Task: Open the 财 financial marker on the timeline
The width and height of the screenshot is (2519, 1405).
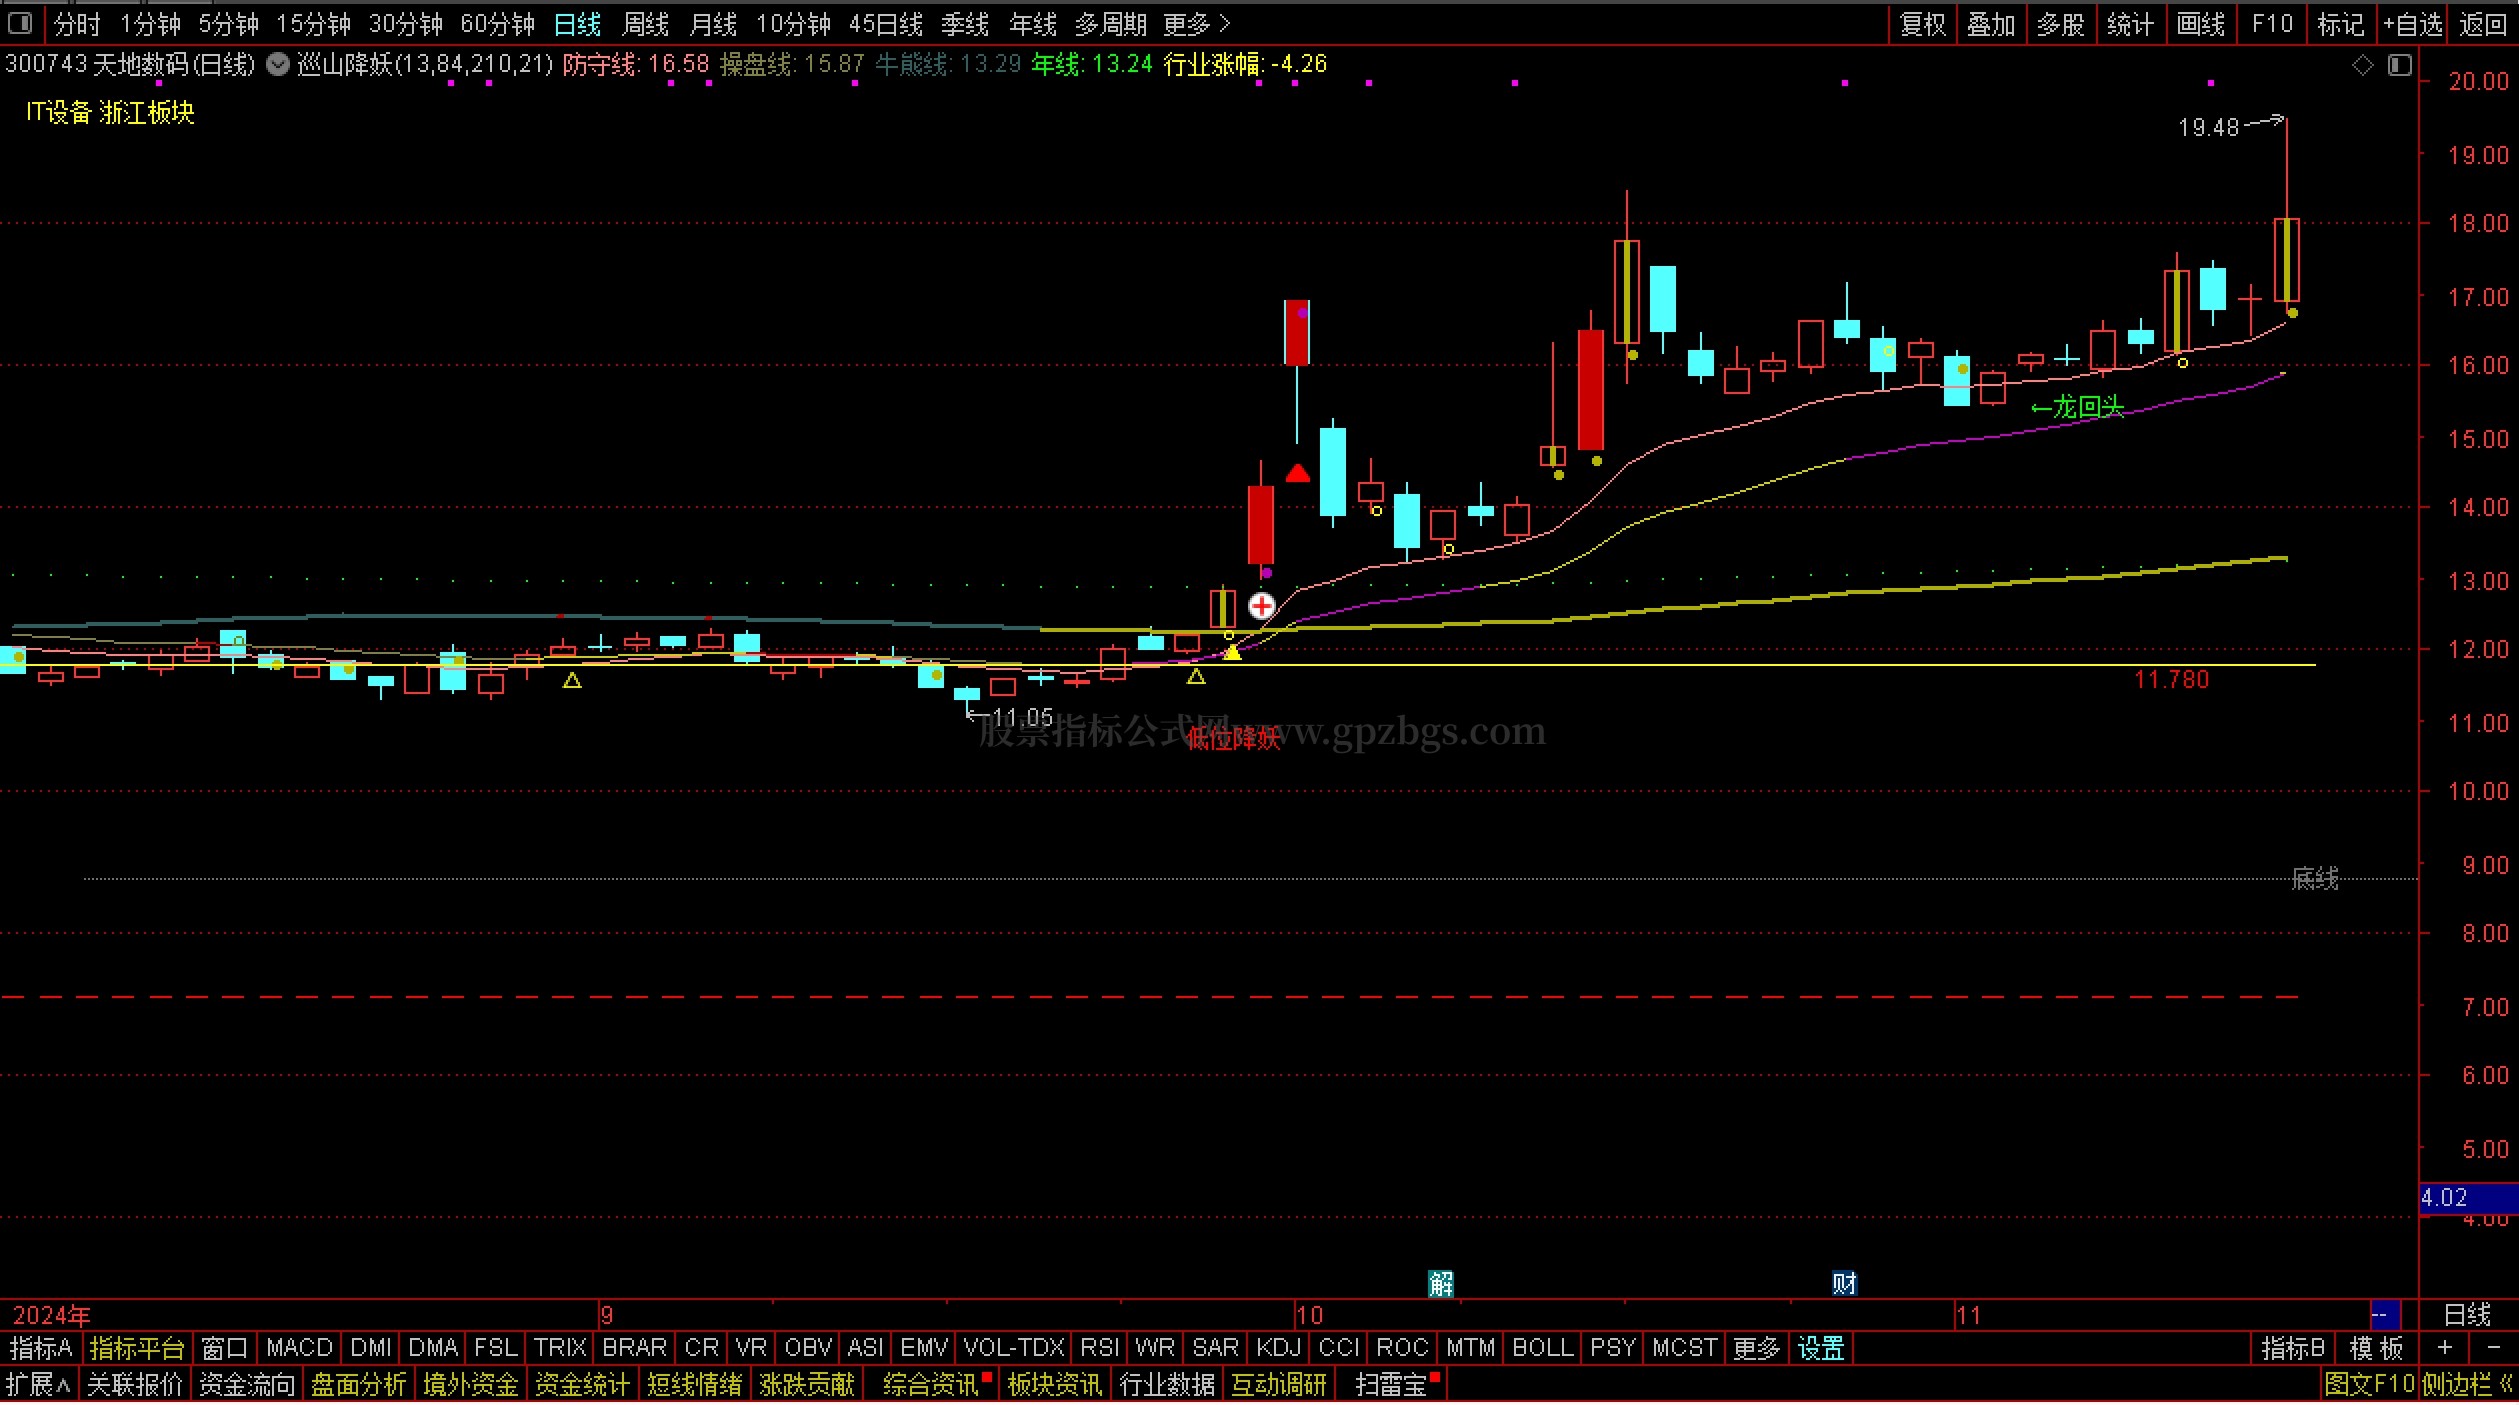Action: 1844,1283
